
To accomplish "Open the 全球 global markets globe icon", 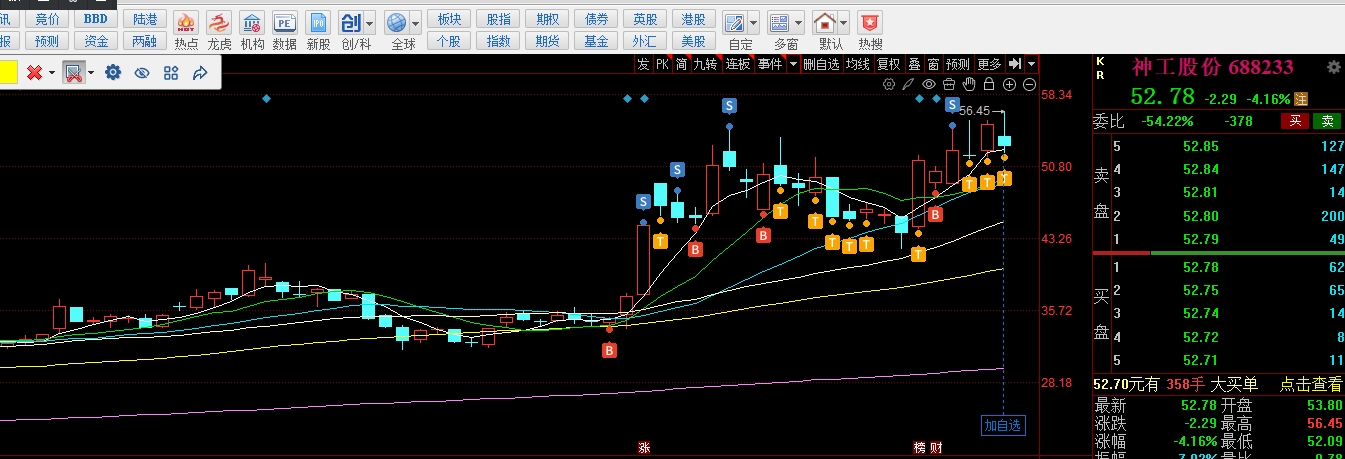I will pos(397,22).
